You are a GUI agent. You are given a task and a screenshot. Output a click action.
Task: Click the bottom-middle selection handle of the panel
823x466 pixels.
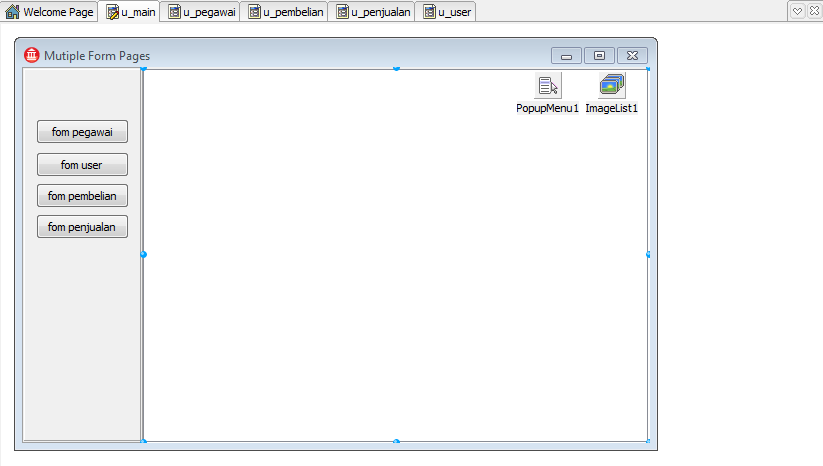(396, 441)
